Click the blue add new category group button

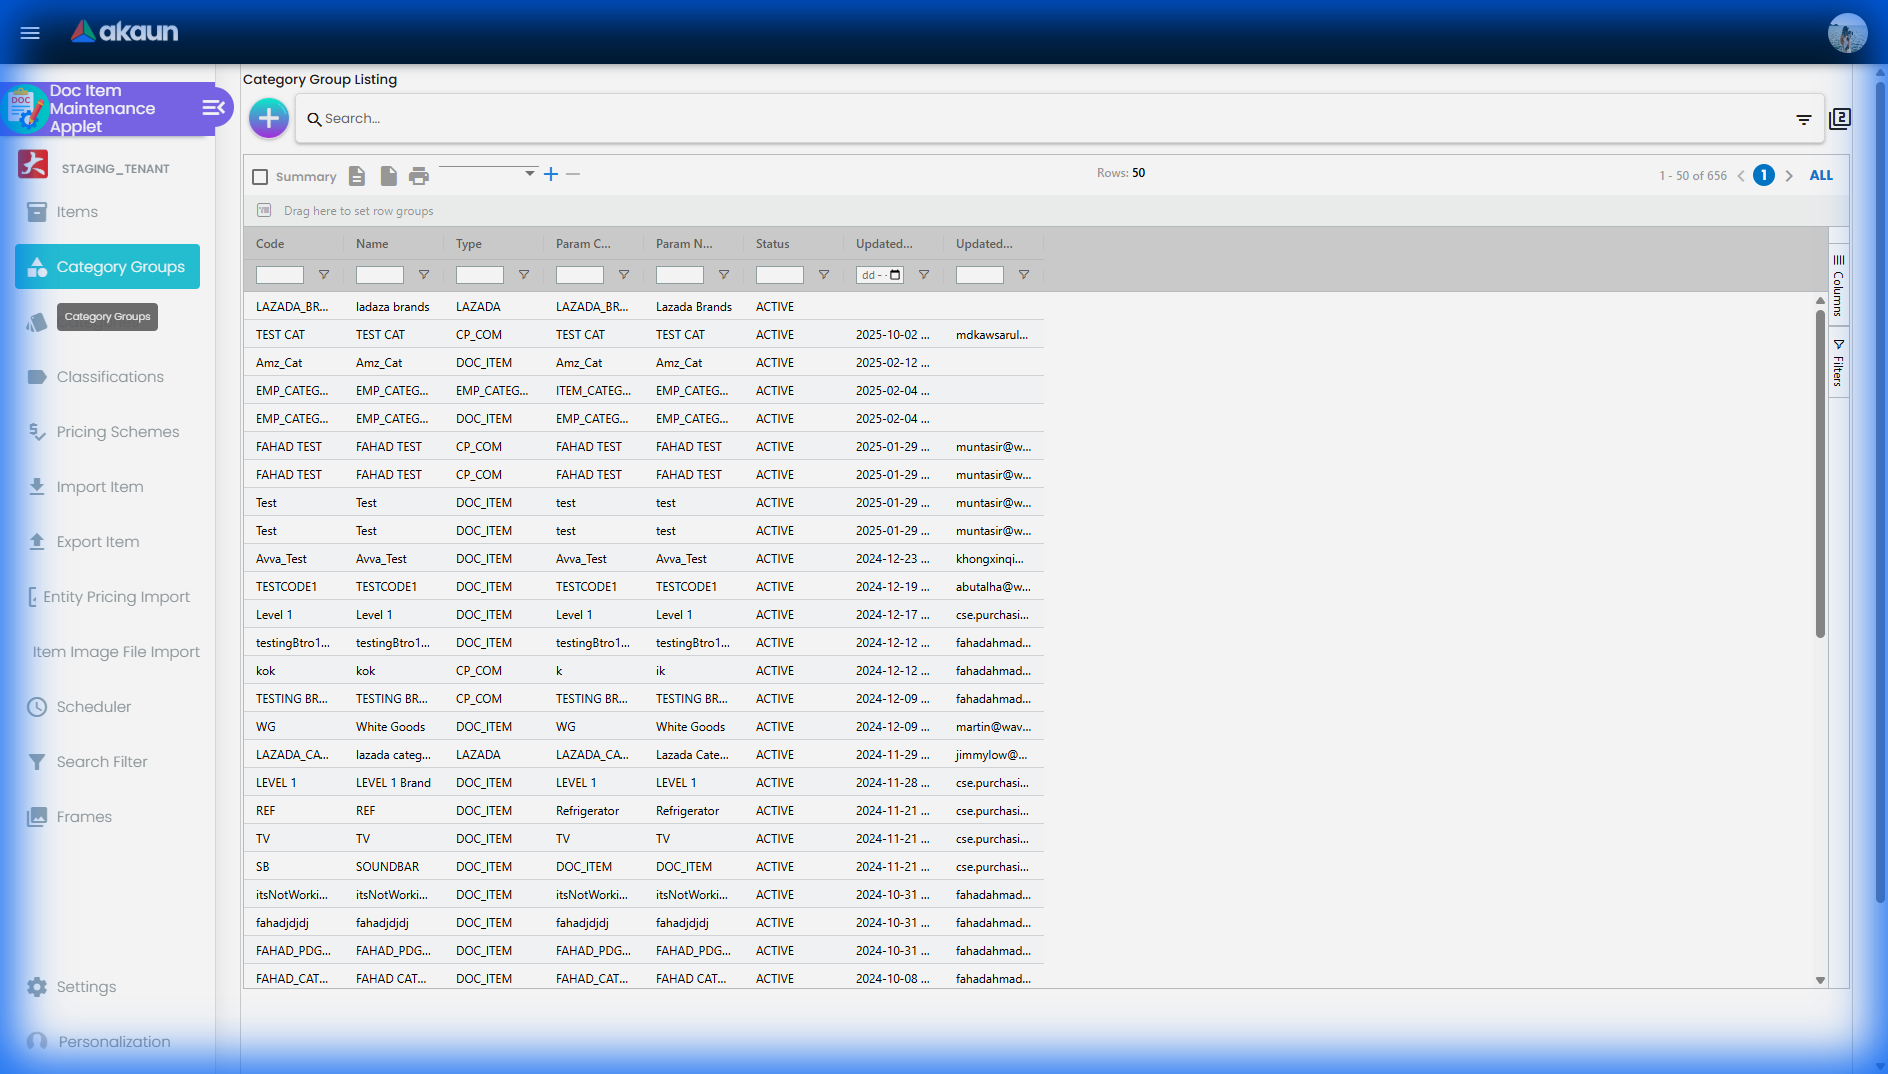tap(268, 118)
